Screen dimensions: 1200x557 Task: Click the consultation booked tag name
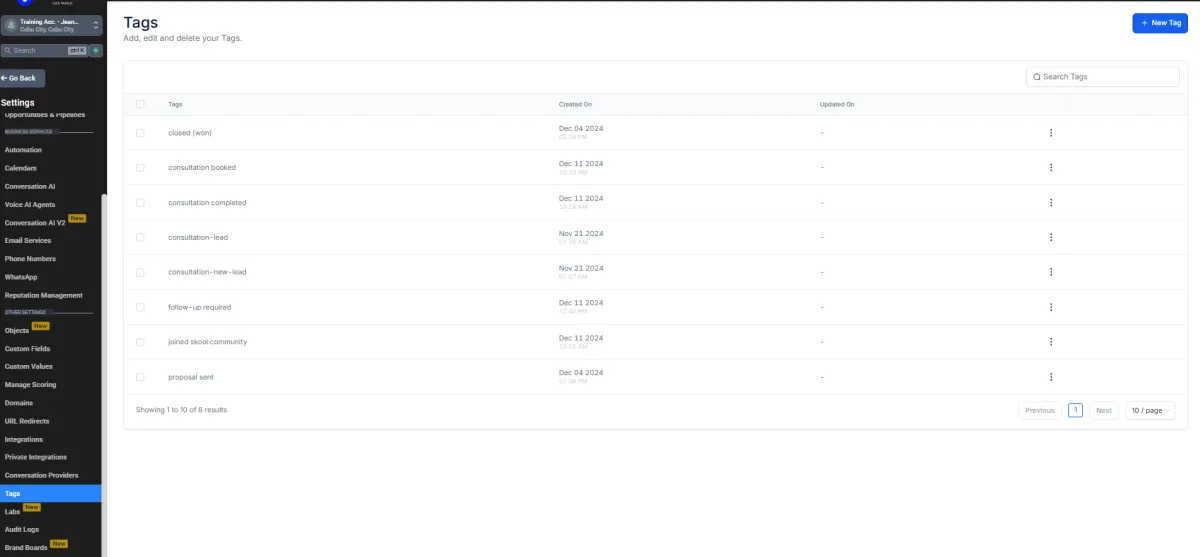[x=202, y=168]
